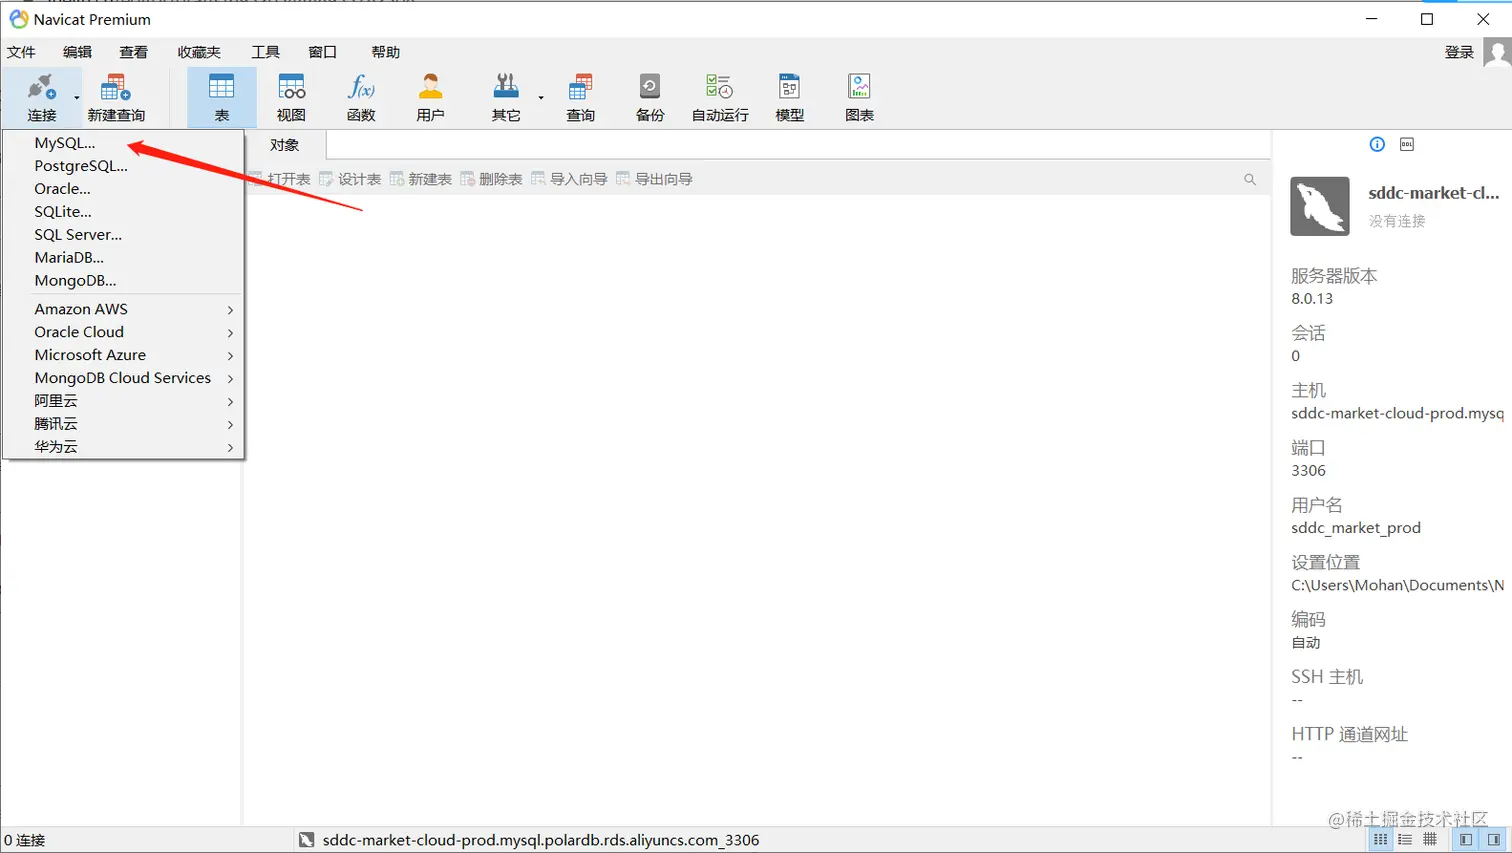
Task: Toggle the right information pane button
Action: point(1494,840)
